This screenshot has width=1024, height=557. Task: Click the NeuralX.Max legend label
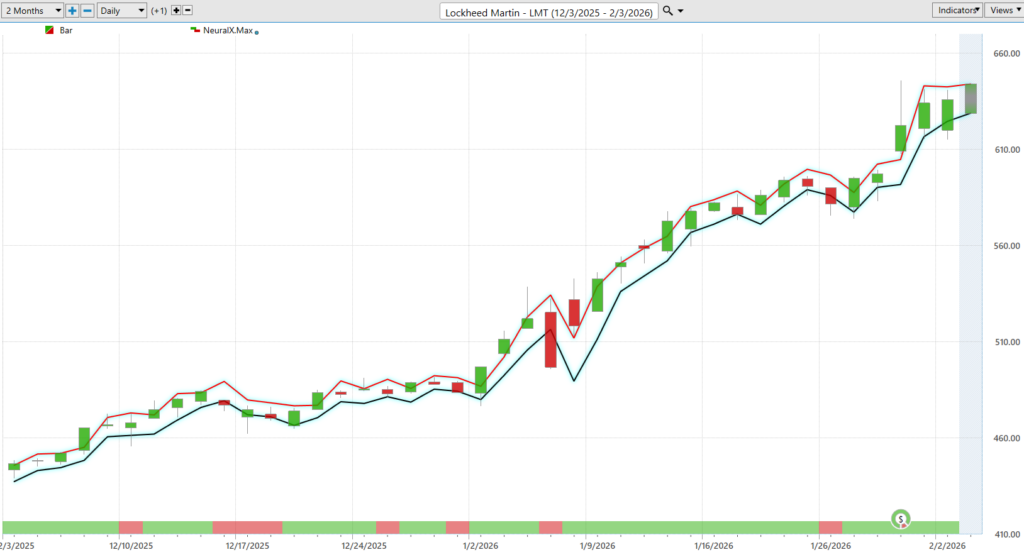pos(227,30)
